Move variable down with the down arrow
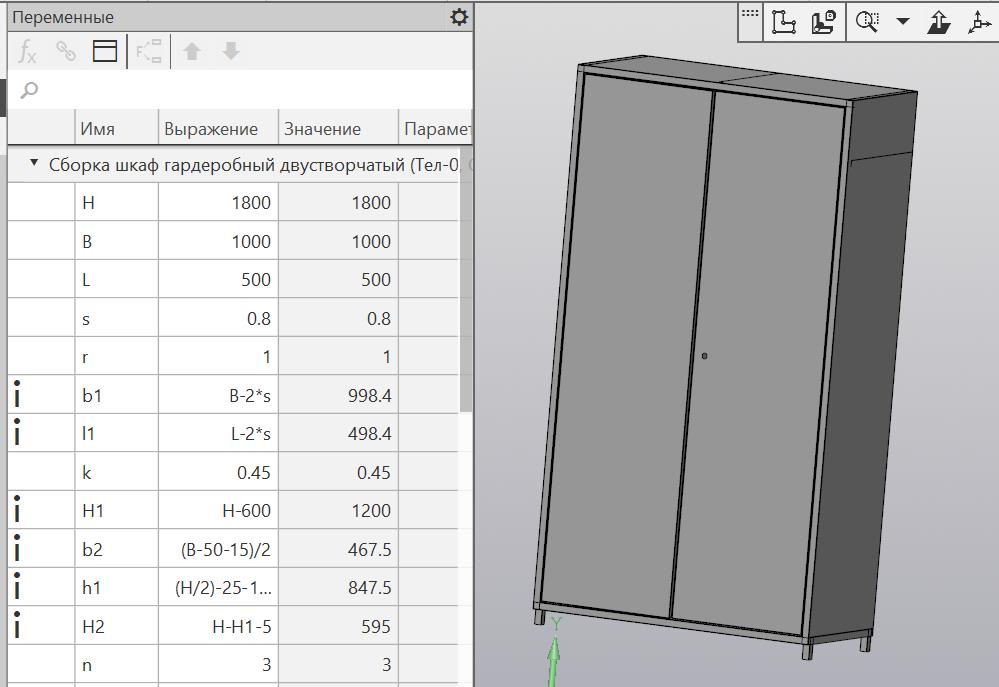The image size is (999, 687). [x=231, y=51]
